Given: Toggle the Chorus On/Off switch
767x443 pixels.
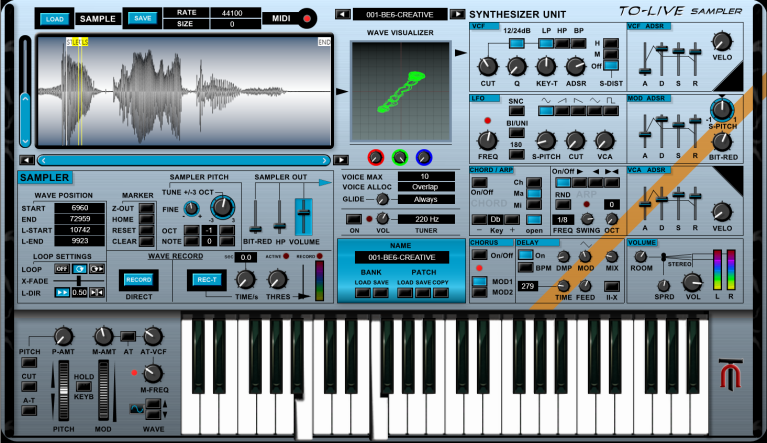Looking at the screenshot, I should pyautogui.click(x=478, y=255).
